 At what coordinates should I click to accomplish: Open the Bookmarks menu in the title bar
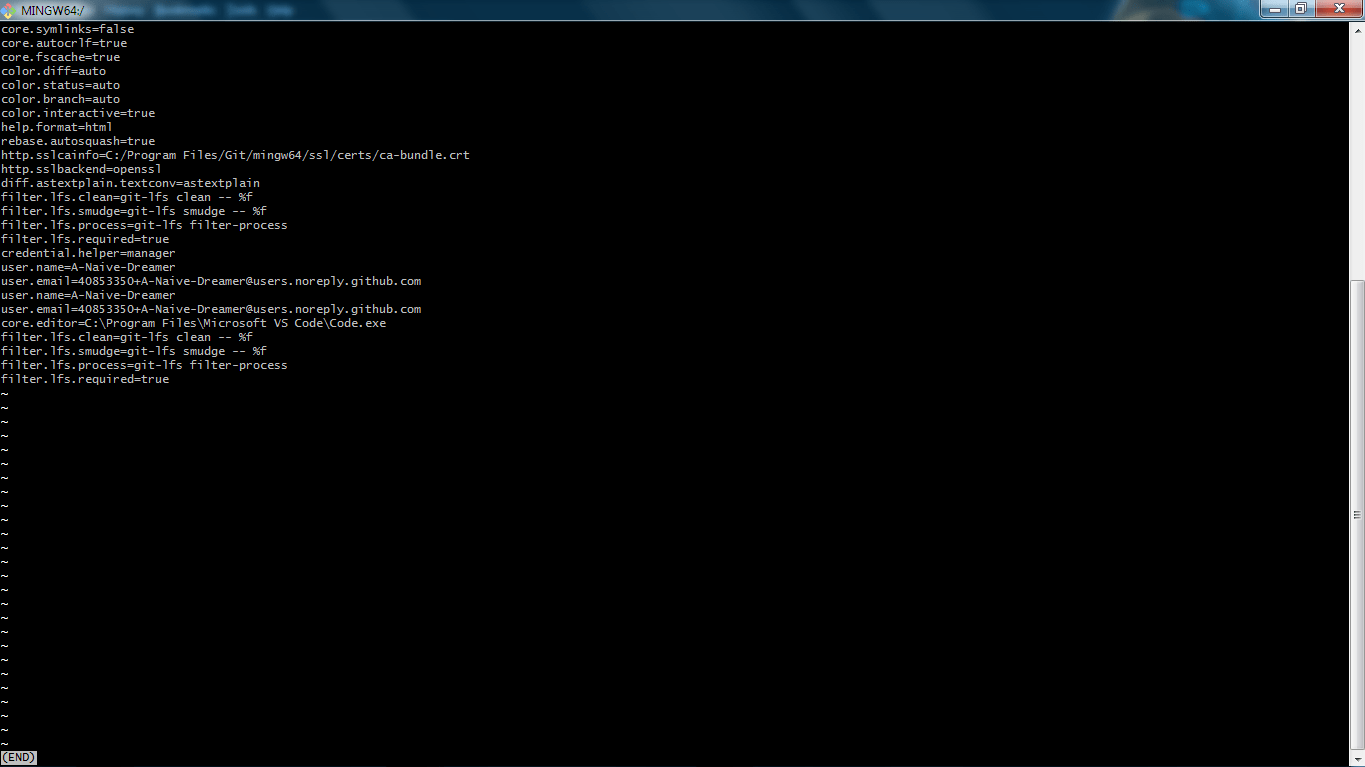tap(184, 9)
